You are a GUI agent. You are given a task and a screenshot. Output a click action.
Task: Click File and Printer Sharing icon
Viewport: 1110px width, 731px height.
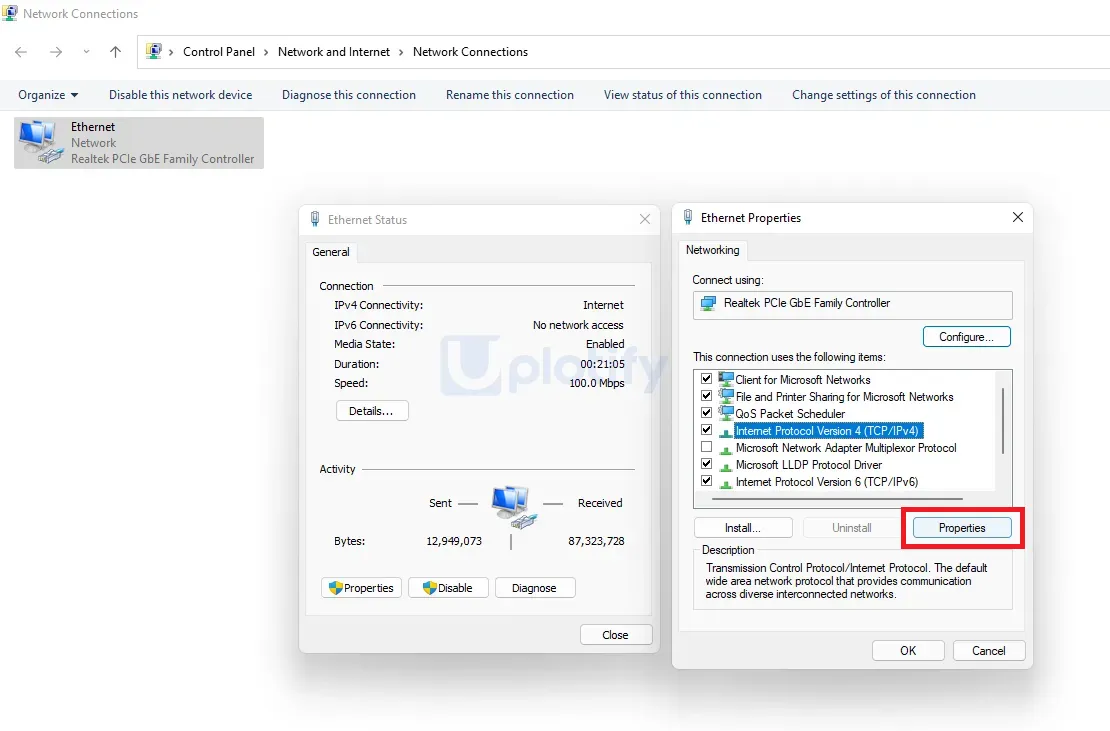click(726, 396)
